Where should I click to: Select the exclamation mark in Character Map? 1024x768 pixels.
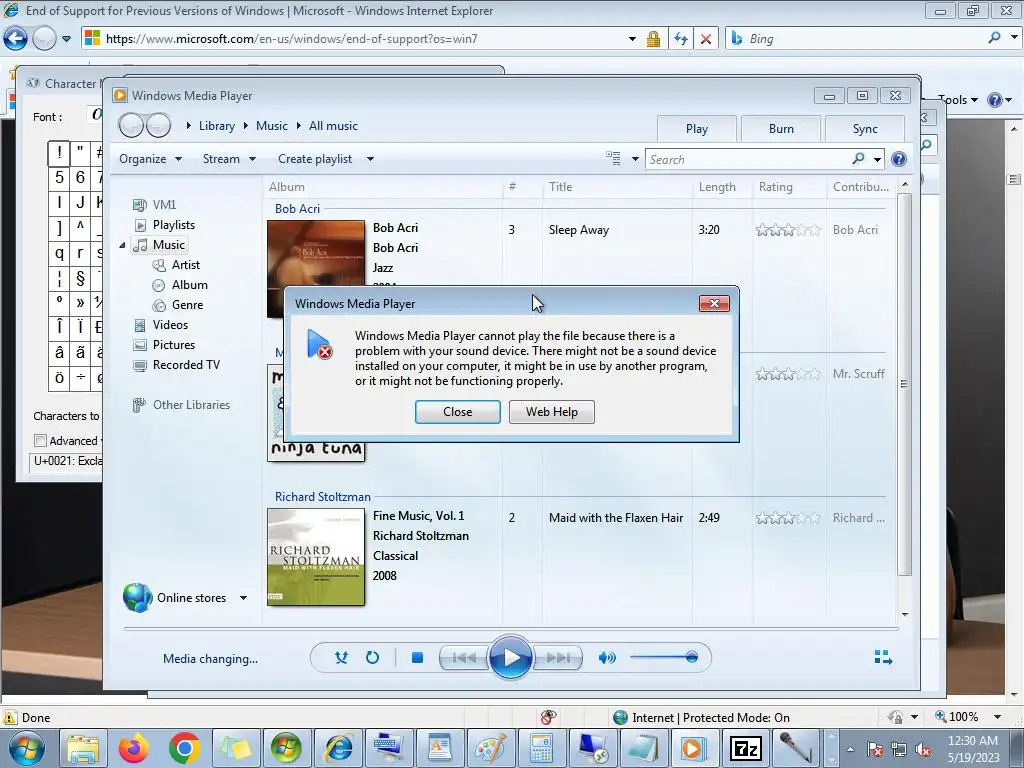[x=59, y=153]
